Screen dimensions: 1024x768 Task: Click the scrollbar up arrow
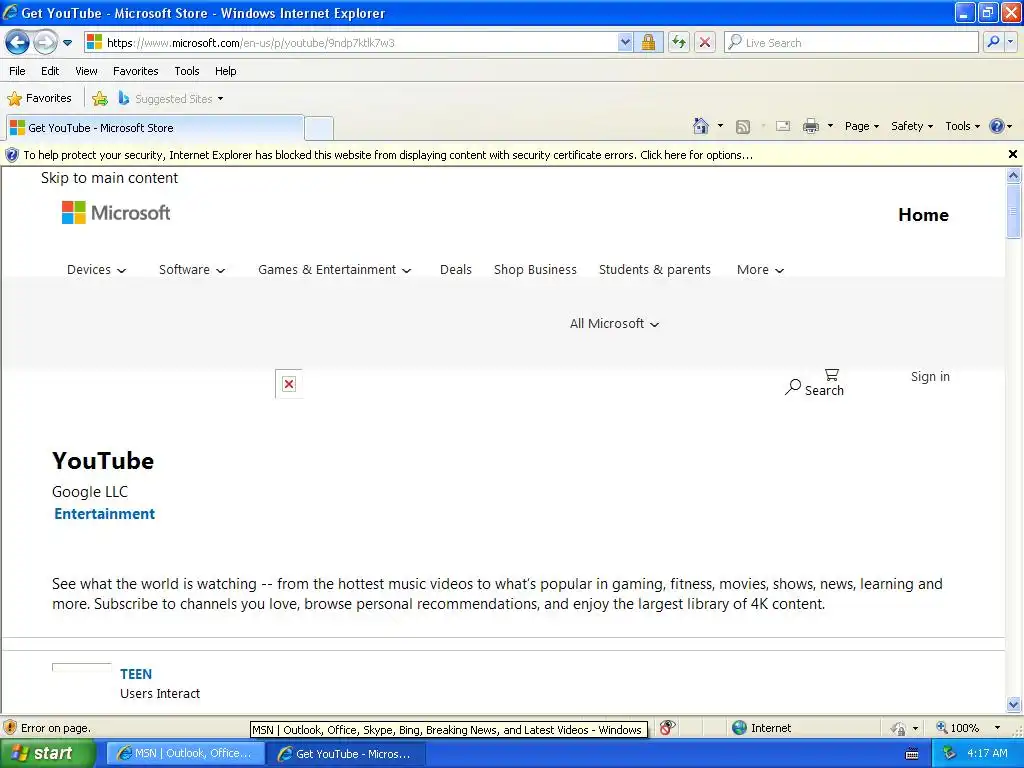(x=1014, y=175)
